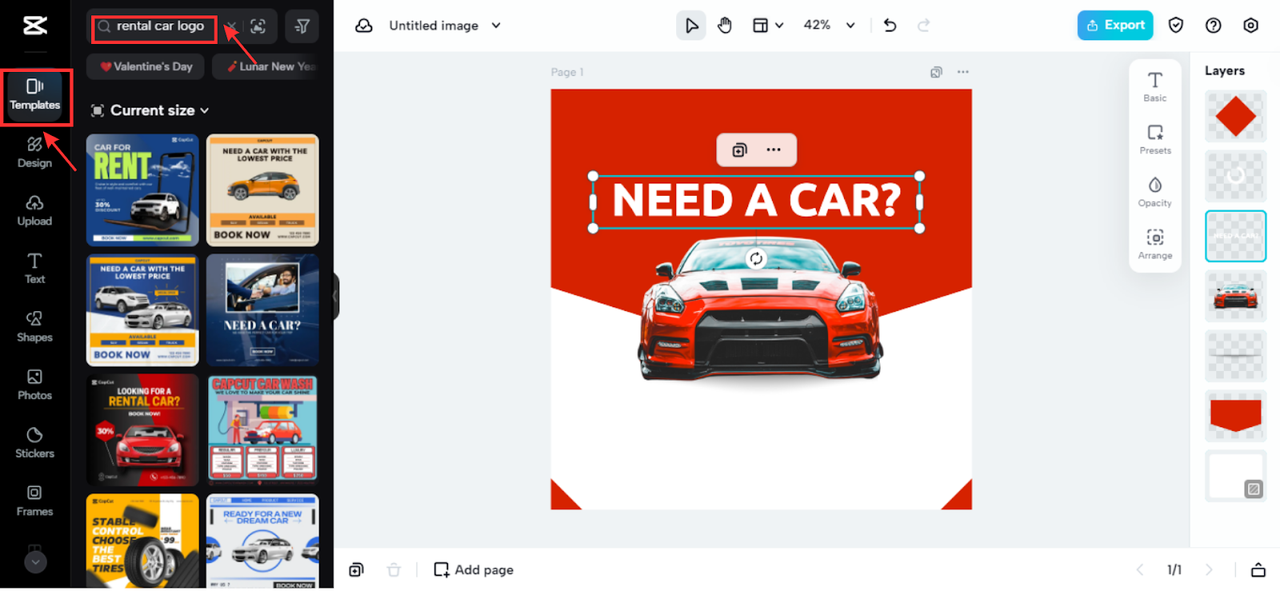Select the hand pan tool
This screenshot has height=595, width=1280.
(725, 26)
